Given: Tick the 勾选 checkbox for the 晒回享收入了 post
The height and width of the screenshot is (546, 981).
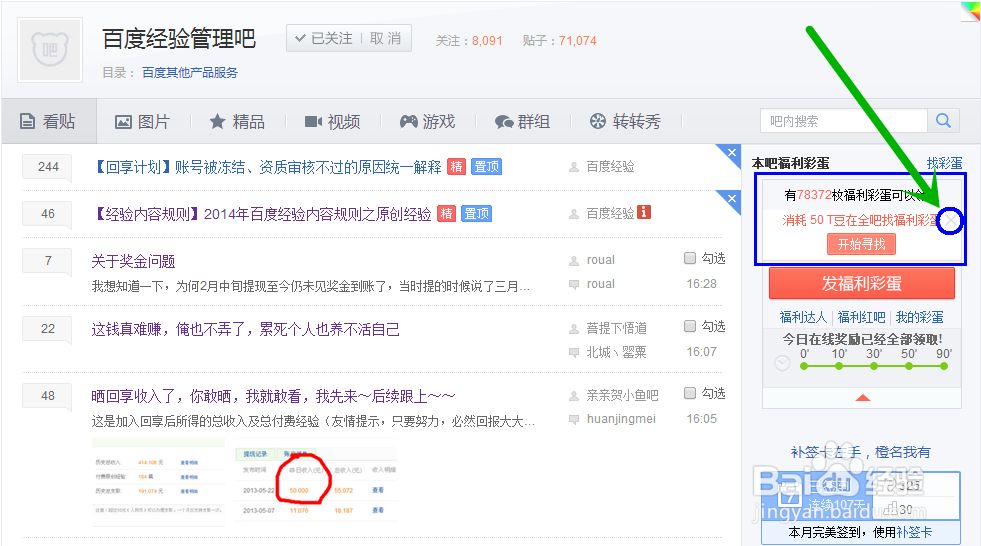Looking at the screenshot, I should pyautogui.click(x=690, y=393).
